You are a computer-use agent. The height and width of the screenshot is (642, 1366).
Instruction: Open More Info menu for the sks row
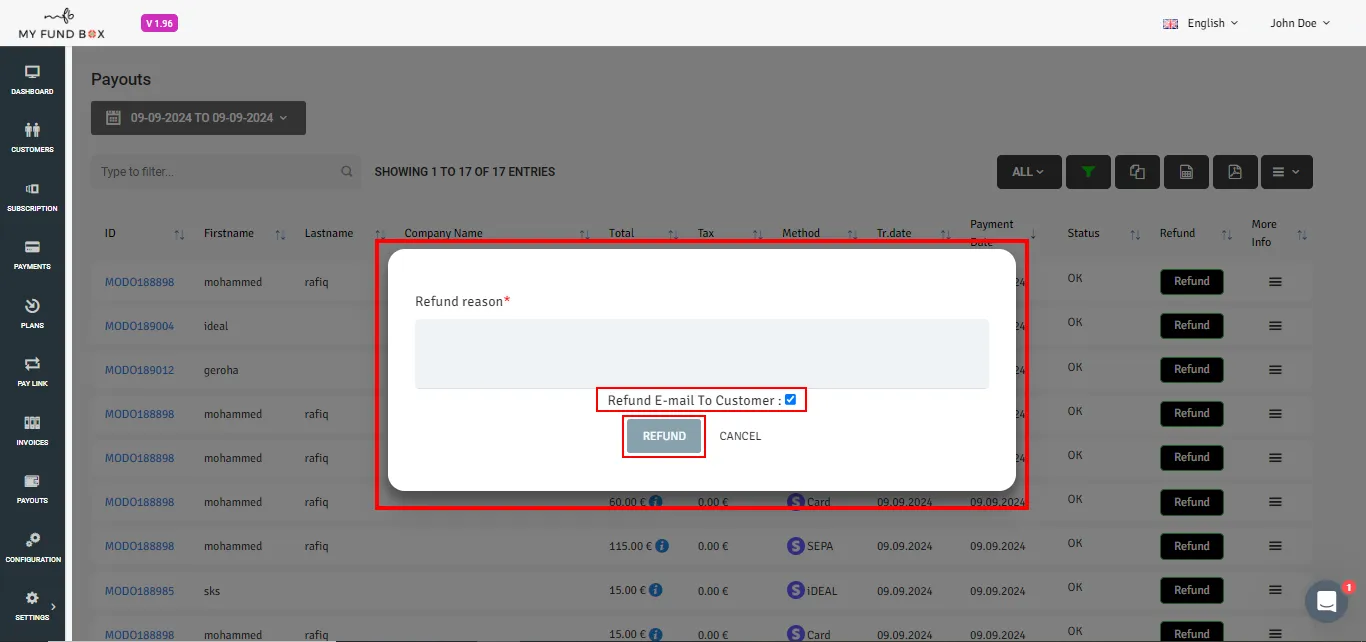[x=1275, y=591]
